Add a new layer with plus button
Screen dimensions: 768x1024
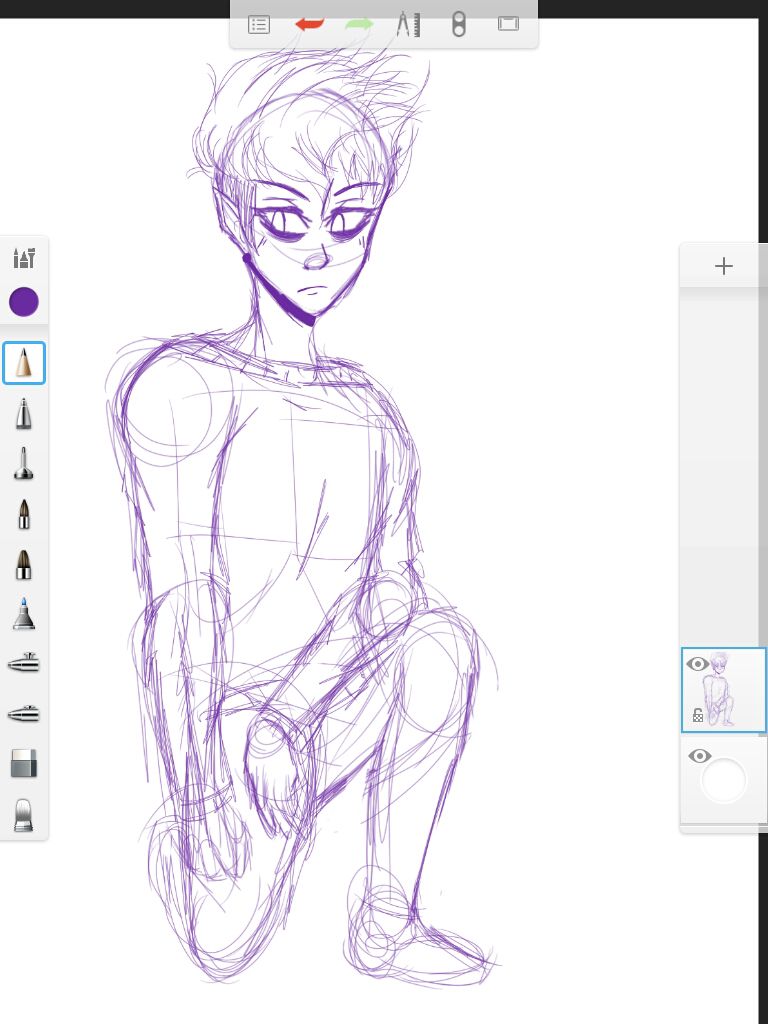pos(724,266)
